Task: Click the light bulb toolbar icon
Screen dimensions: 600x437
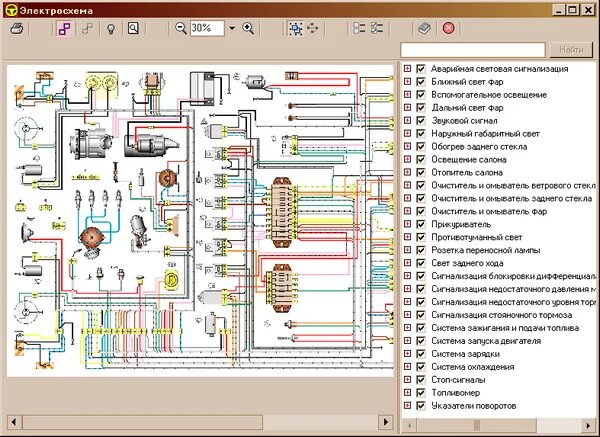Action: [x=111, y=28]
